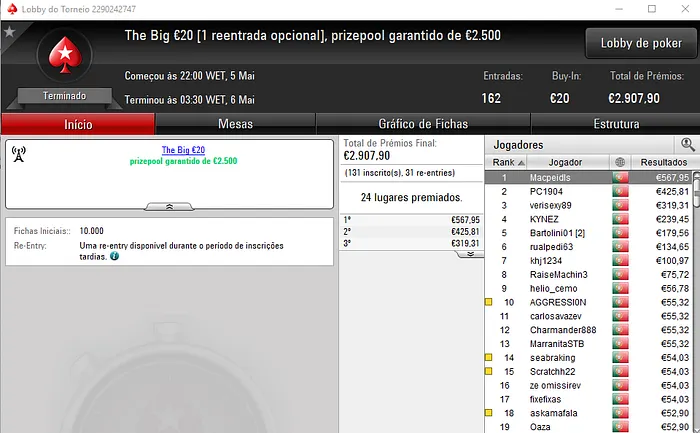Click the players list vertical scrollbar
Screen dimensions: 700x433
(695, 300)
